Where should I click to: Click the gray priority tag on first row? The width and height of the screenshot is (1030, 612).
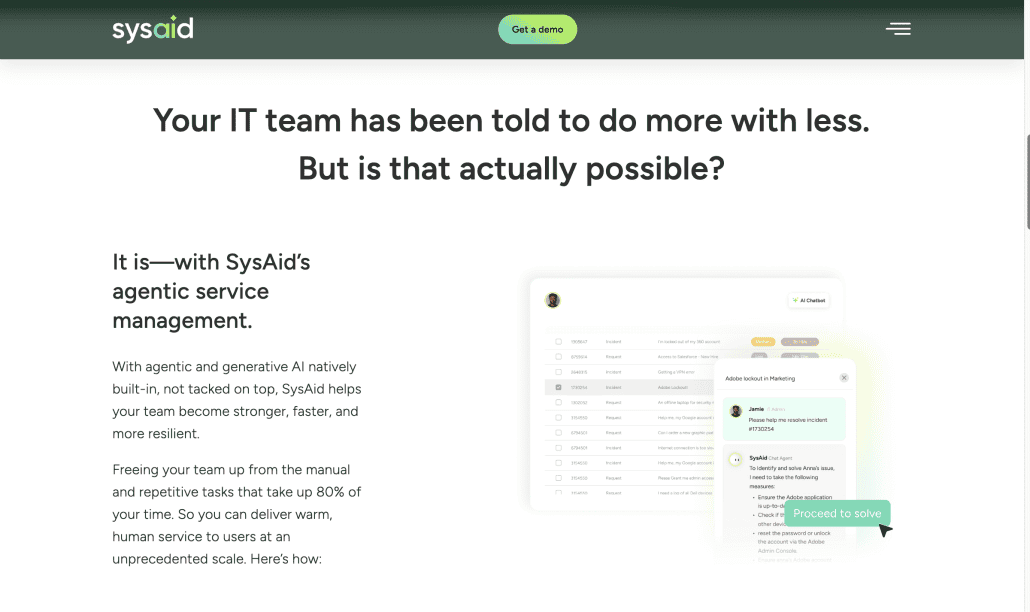799,341
